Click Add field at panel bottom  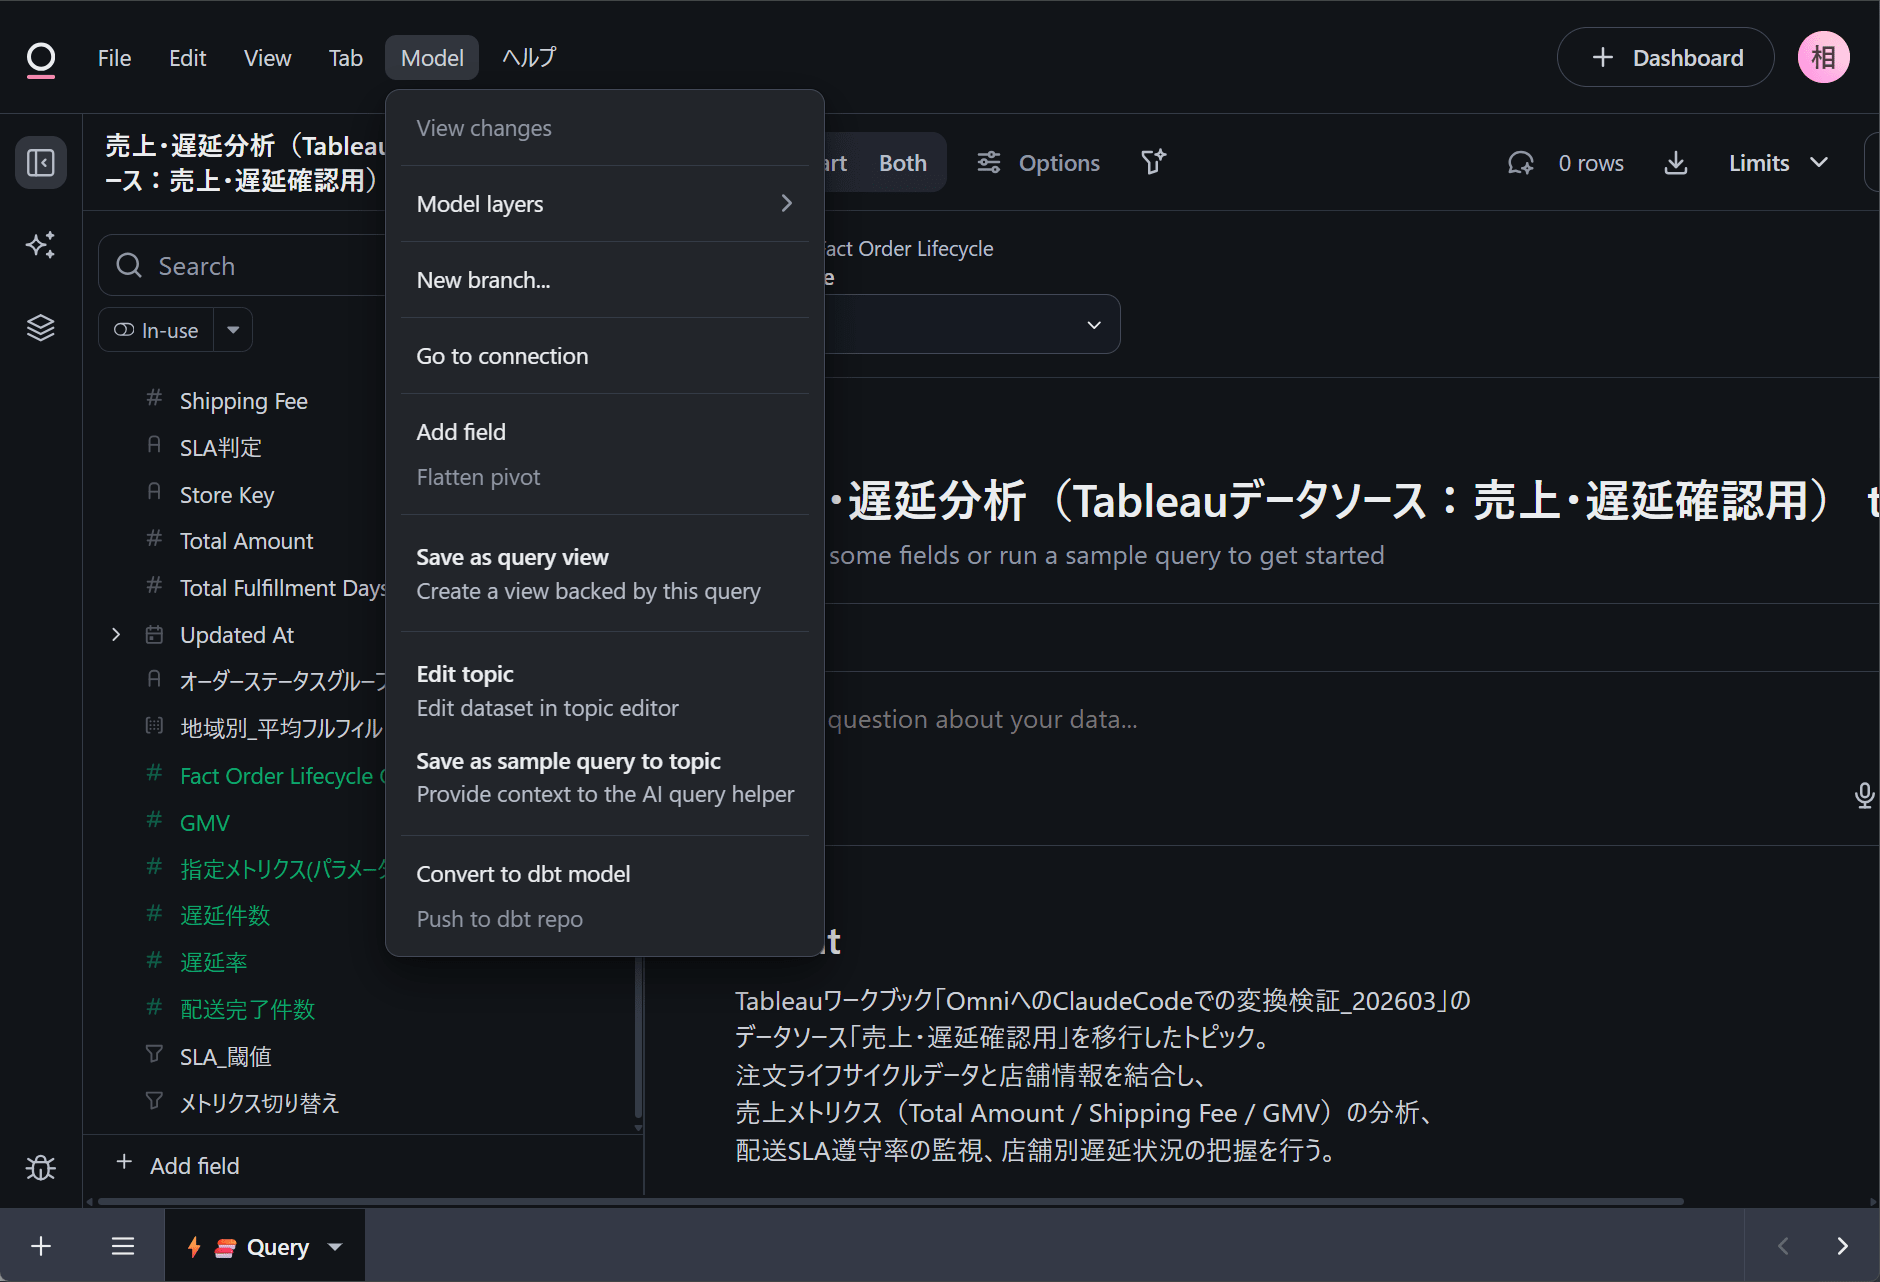tap(178, 1165)
